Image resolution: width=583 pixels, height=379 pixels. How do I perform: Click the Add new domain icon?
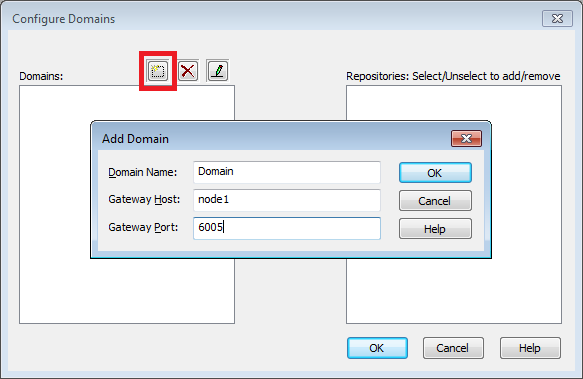coord(158,71)
